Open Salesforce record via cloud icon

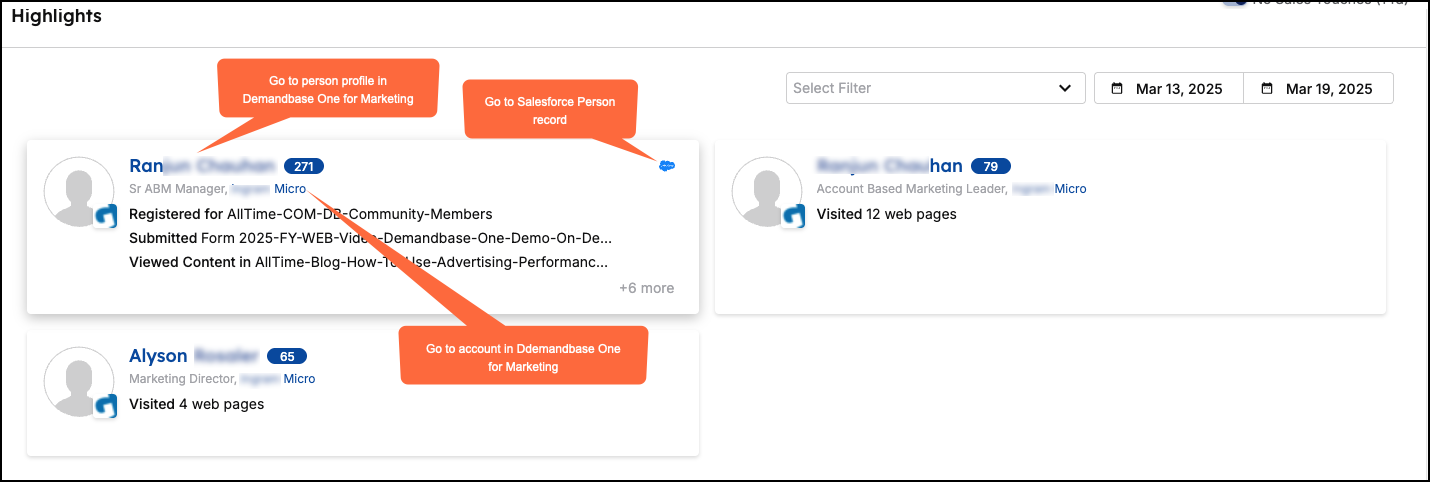[x=667, y=166]
